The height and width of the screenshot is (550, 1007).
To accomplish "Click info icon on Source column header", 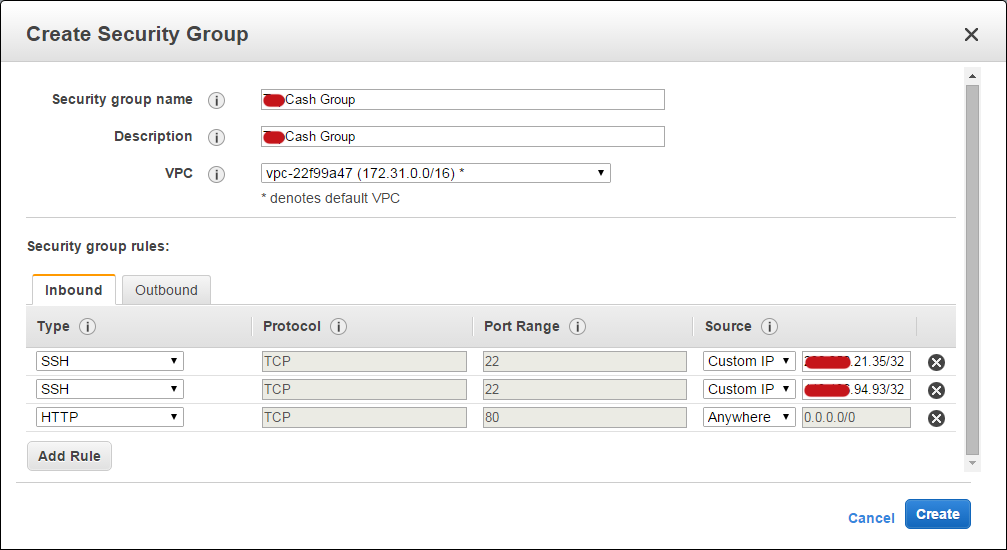I will (769, 326).
